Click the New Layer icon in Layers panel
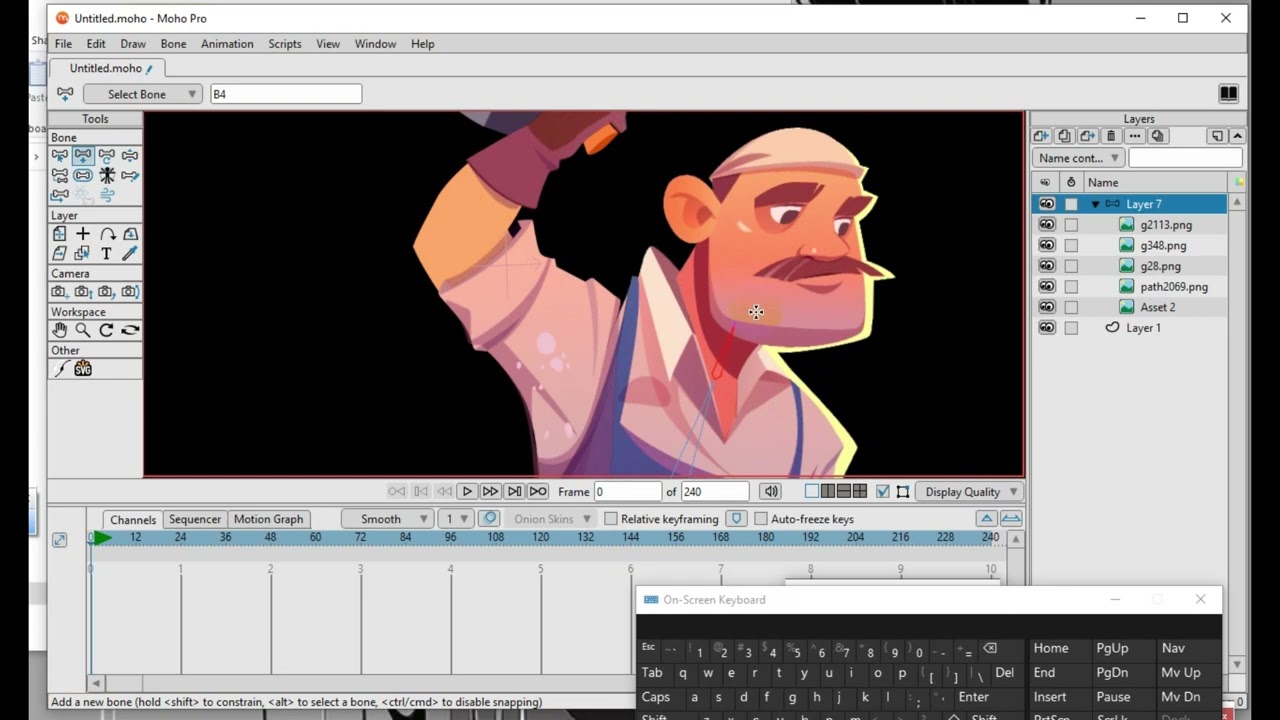Viewport: 1280px width, 720px height. coord(1041,136)
